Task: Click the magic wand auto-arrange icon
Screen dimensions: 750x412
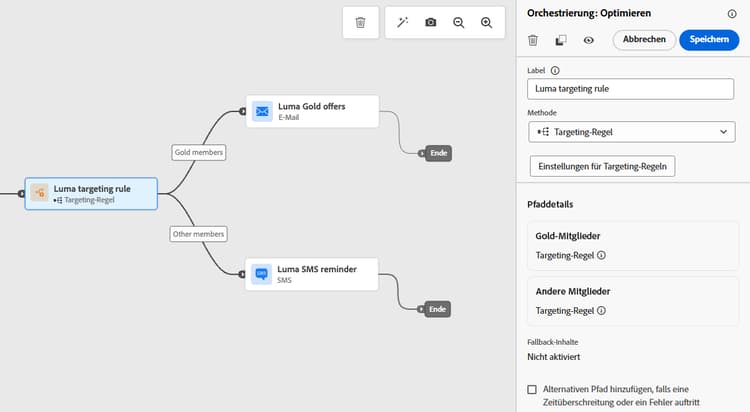Action: pyautogui.click(x=403, y=22)
